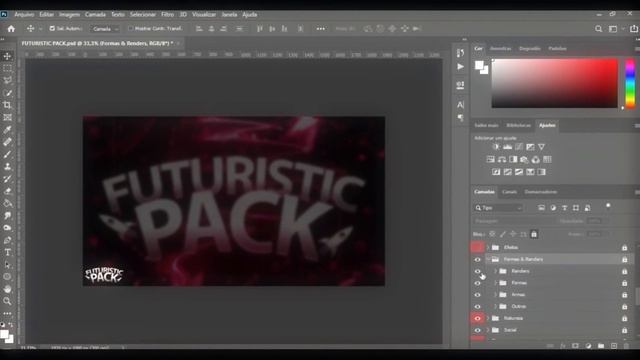Create a new group via the folder icon
640x360 pixels.
(x=601, y=346)
